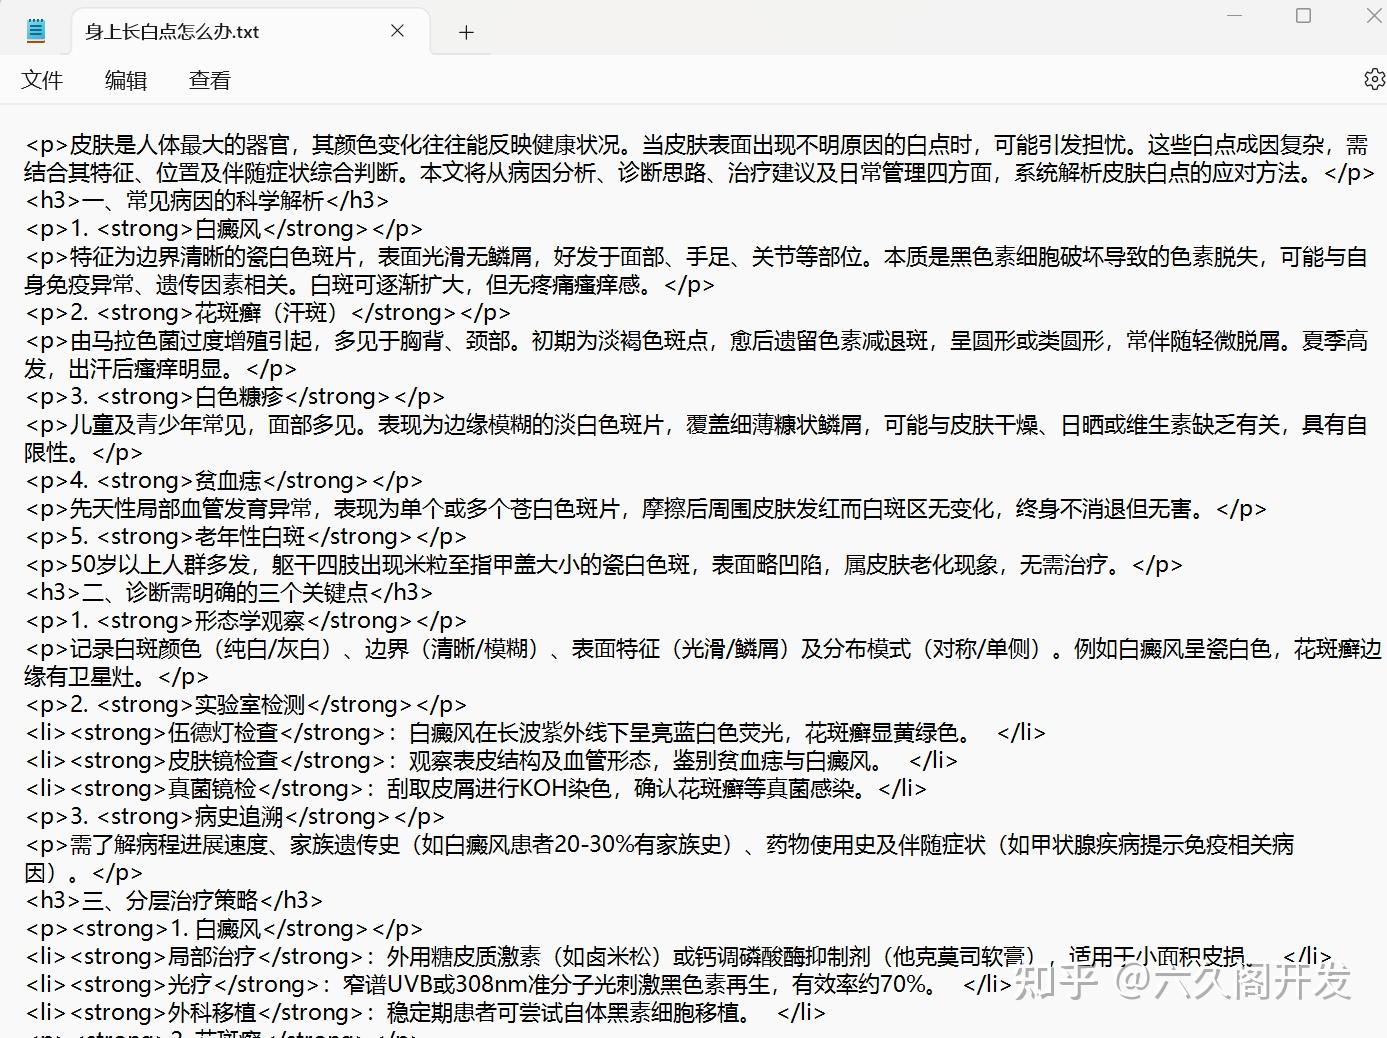Screen dimensions: 1387x1038
Task: Open the 文件 menu
Action: 42,80
